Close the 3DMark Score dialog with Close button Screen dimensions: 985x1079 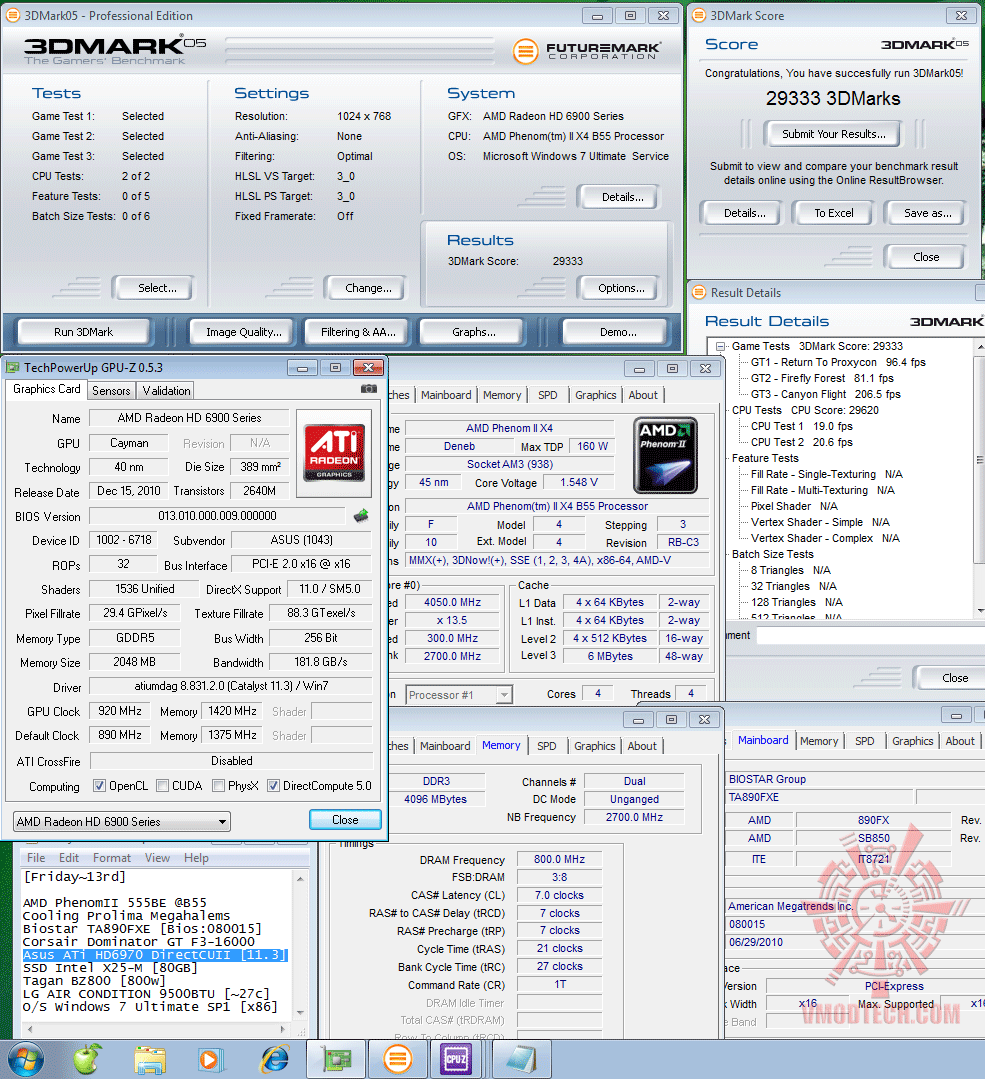coord(926,257)
